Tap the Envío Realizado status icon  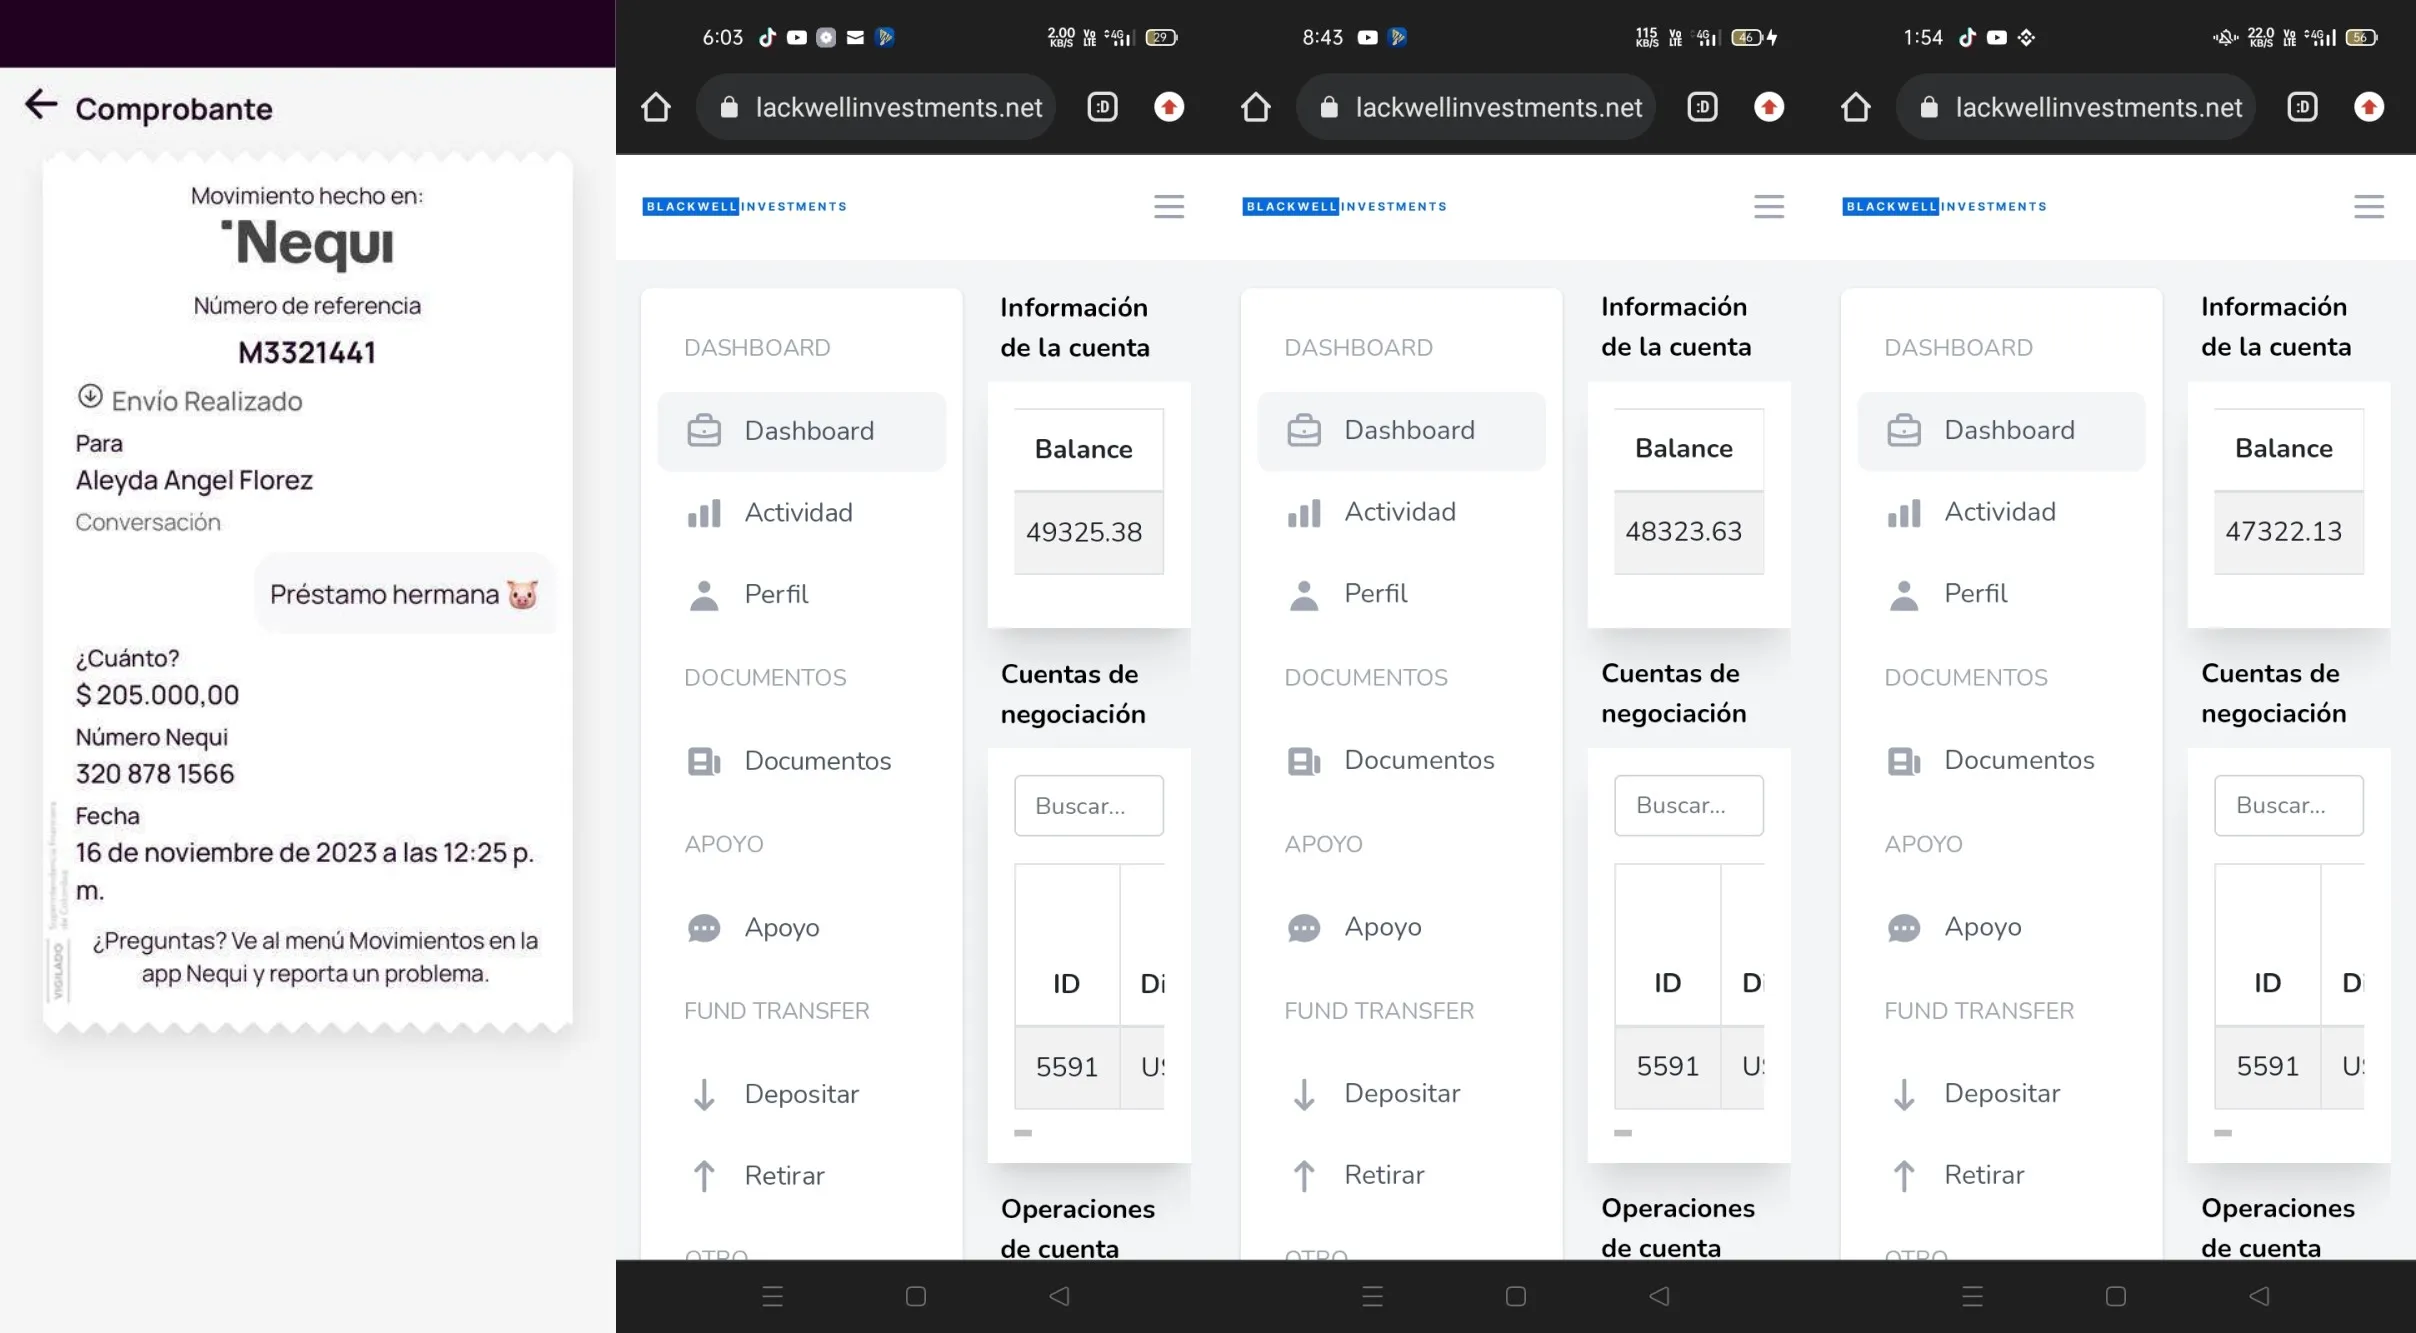90,396
